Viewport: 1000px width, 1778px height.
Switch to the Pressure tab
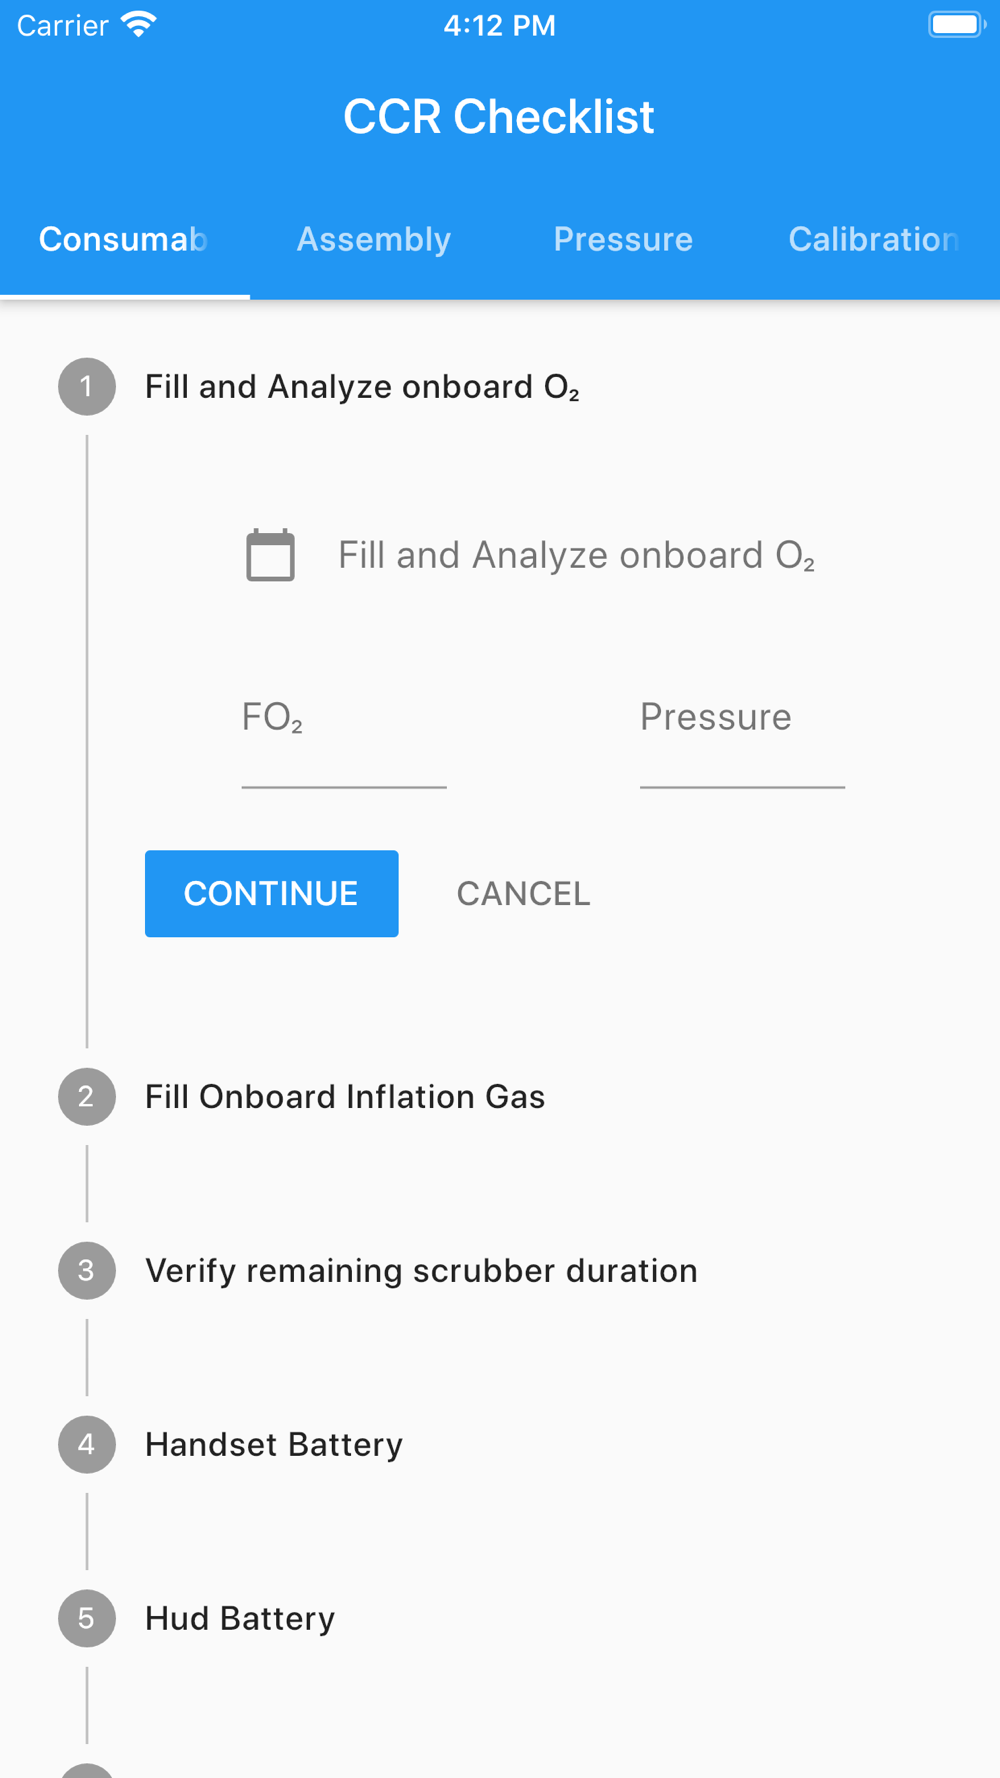click(x=623, y=240)
